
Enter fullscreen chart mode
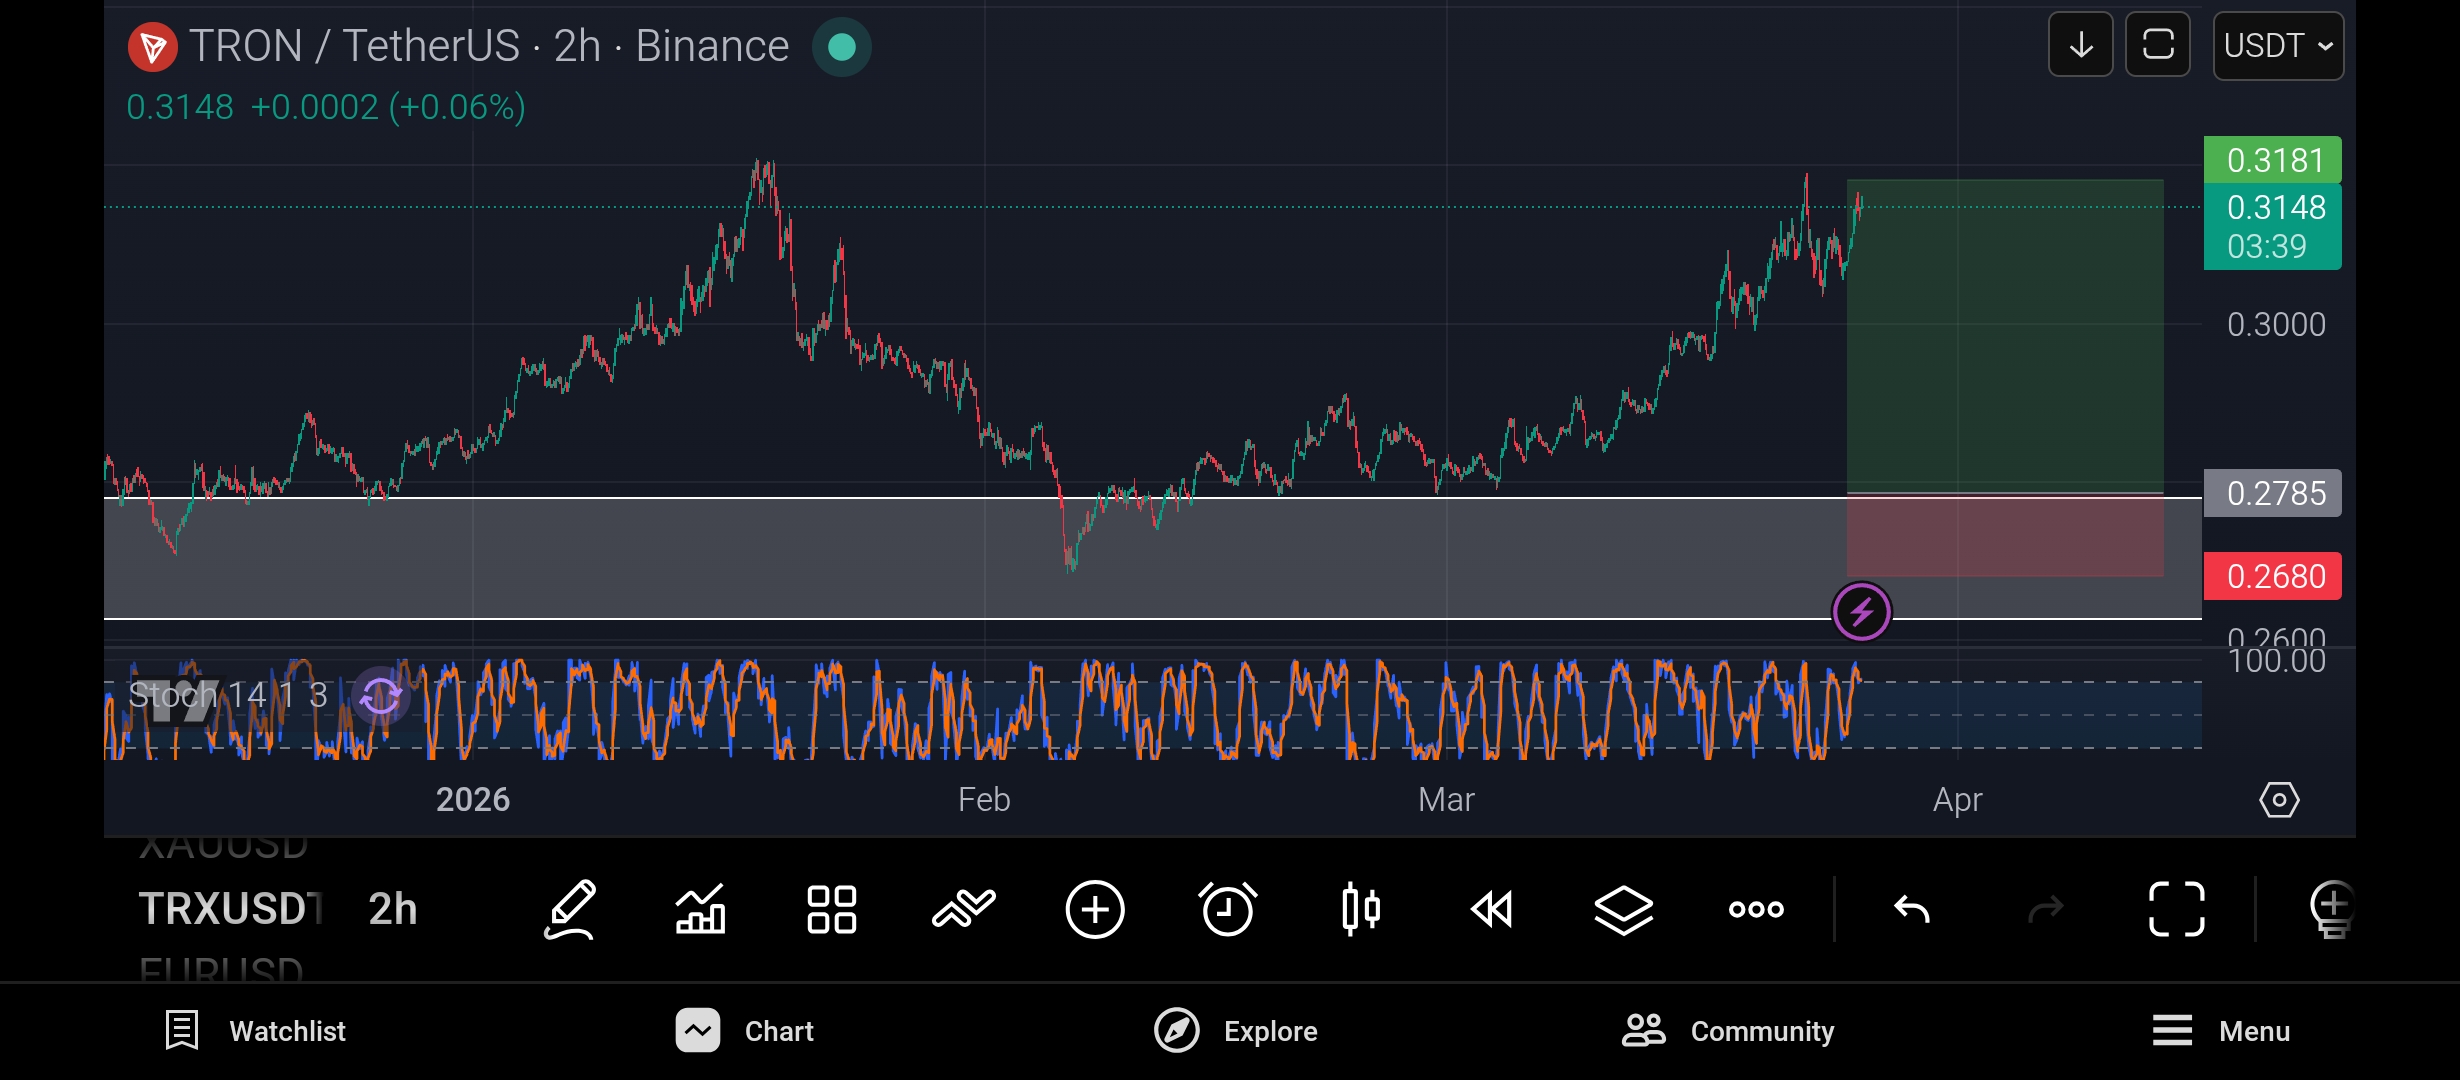[2176, 909]
